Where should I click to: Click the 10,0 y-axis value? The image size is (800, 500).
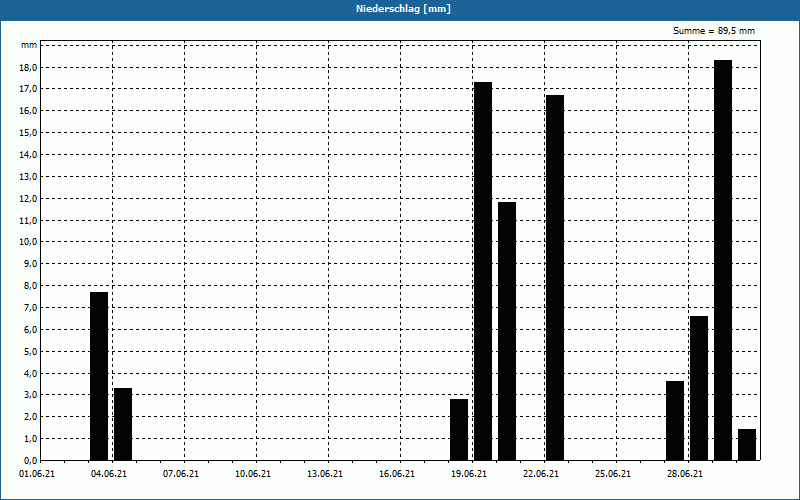pos(29,242)
